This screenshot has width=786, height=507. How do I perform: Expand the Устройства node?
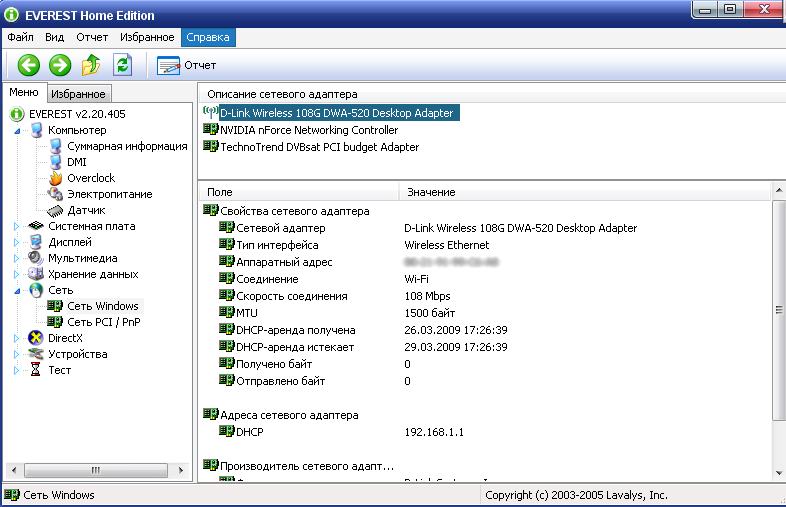click(x=17, y=355)
